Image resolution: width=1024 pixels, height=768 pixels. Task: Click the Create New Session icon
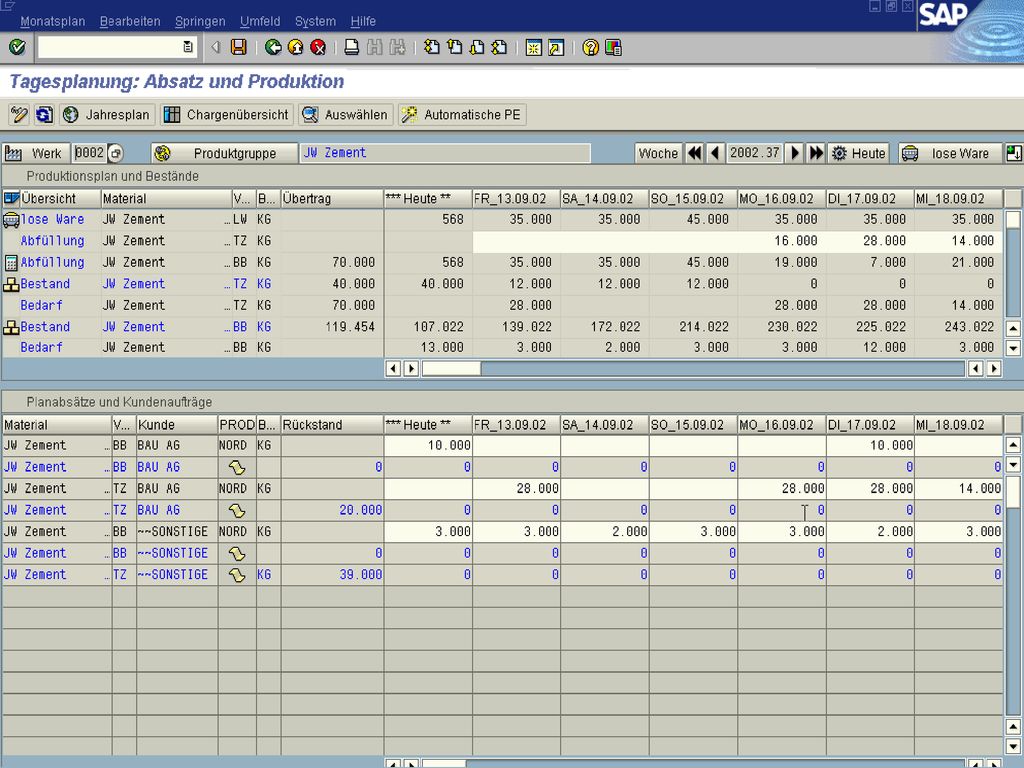(x=534, y=48)
